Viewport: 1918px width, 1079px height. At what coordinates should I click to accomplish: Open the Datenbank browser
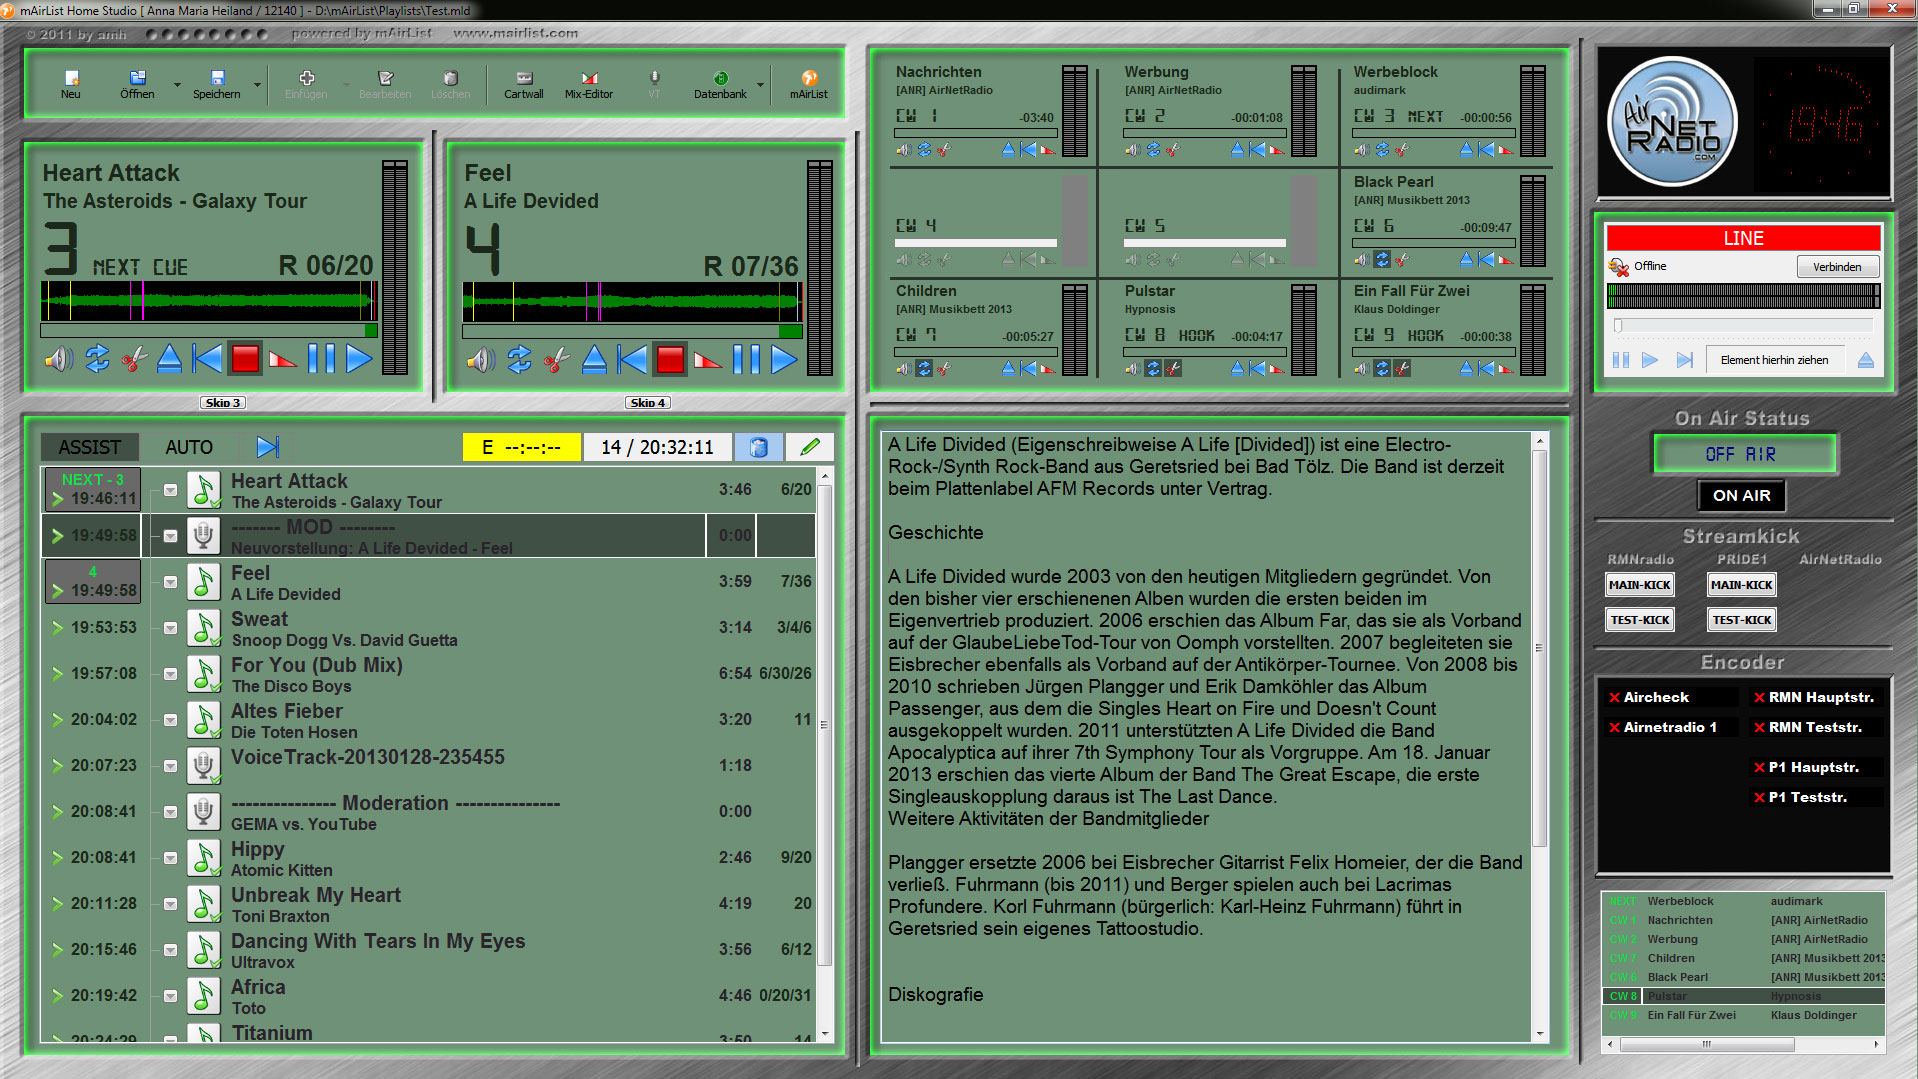pyautogui.click(x=720, y=84)
